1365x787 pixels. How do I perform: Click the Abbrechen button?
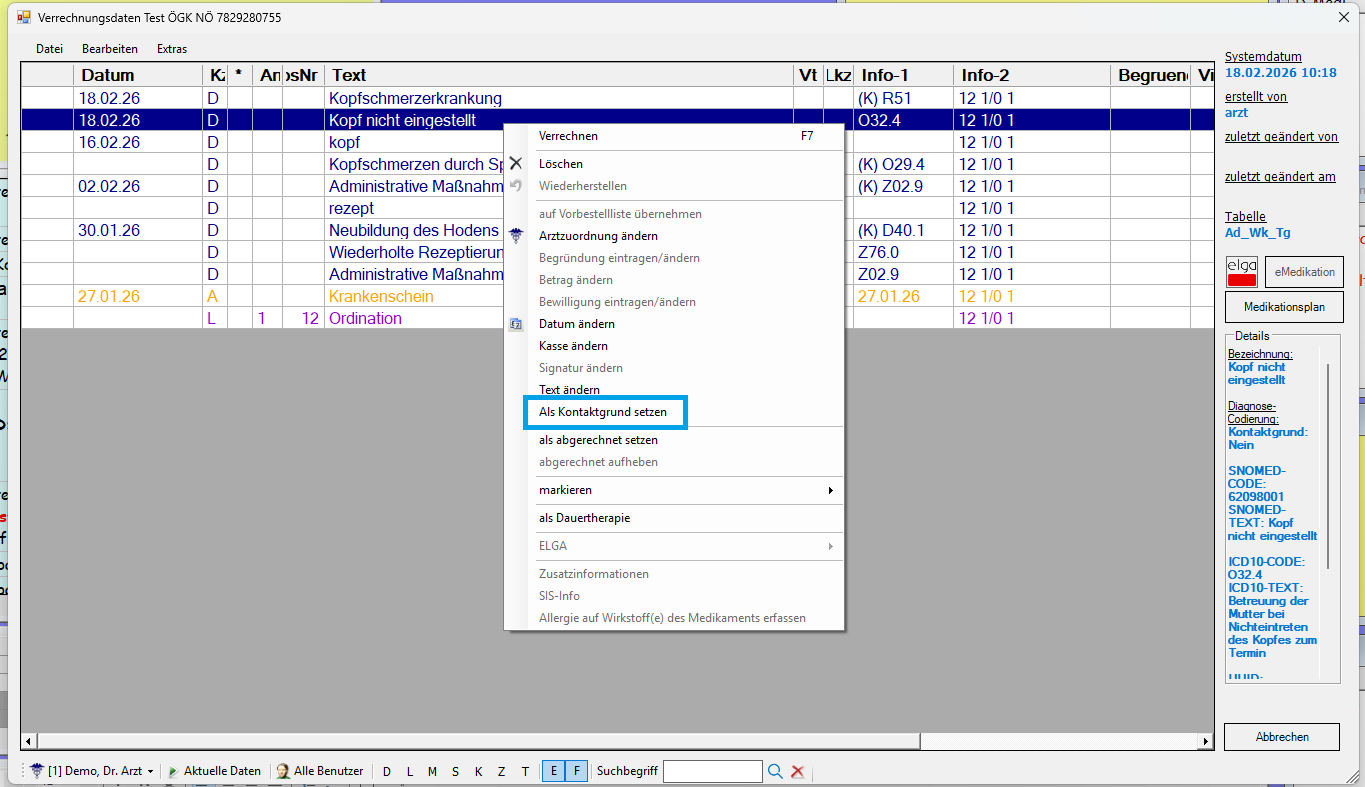click(x=1282, y=737)
